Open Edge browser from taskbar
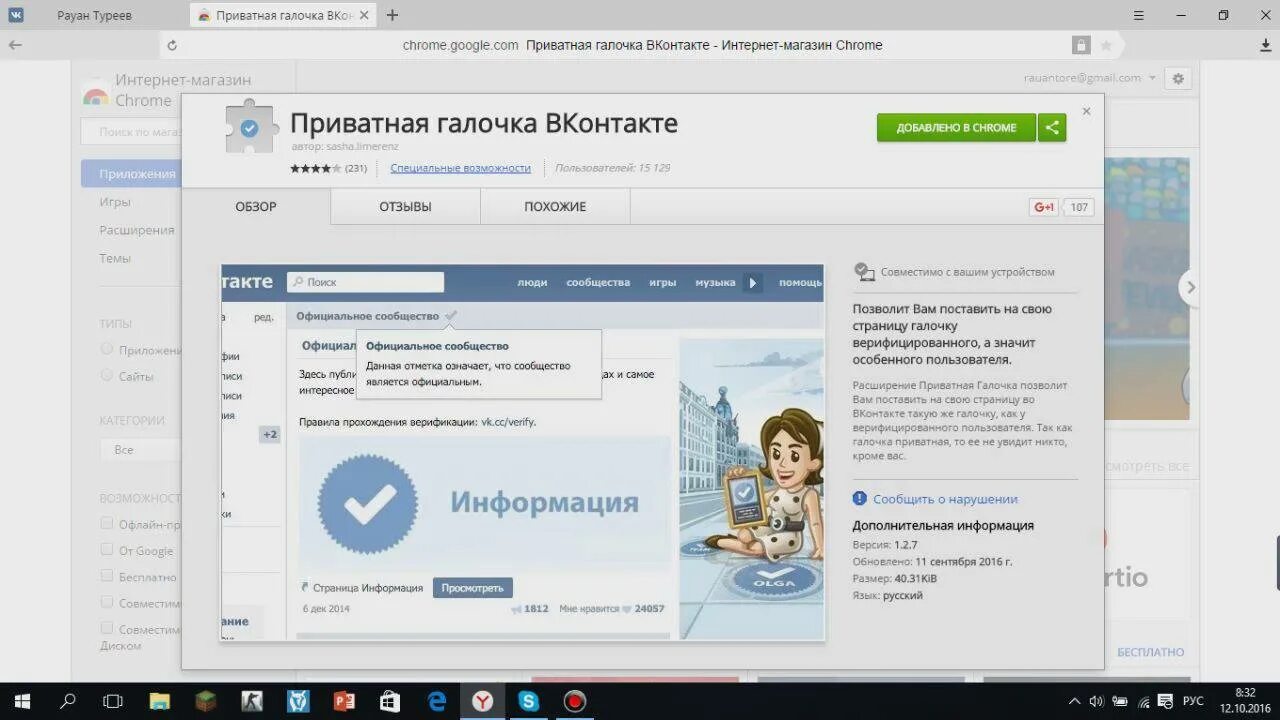 pyautogui.click(x=437, y=701)
